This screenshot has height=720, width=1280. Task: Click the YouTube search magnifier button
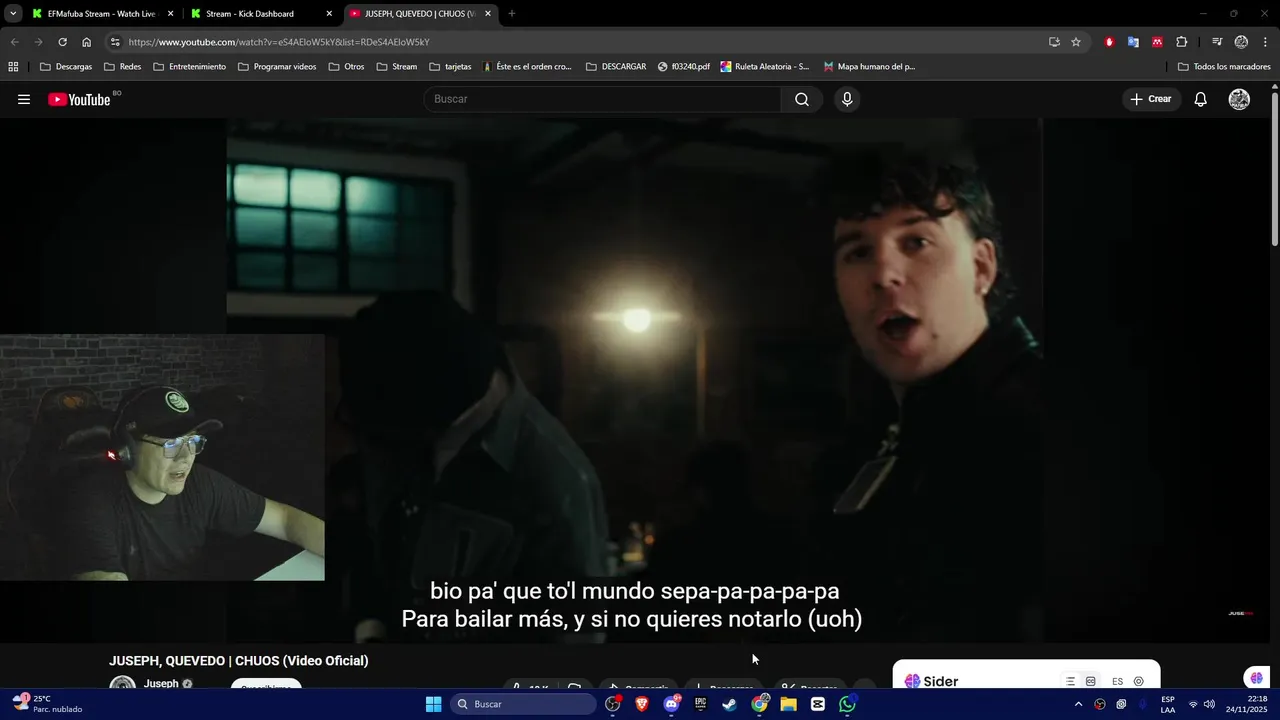[x=802, y=99]
